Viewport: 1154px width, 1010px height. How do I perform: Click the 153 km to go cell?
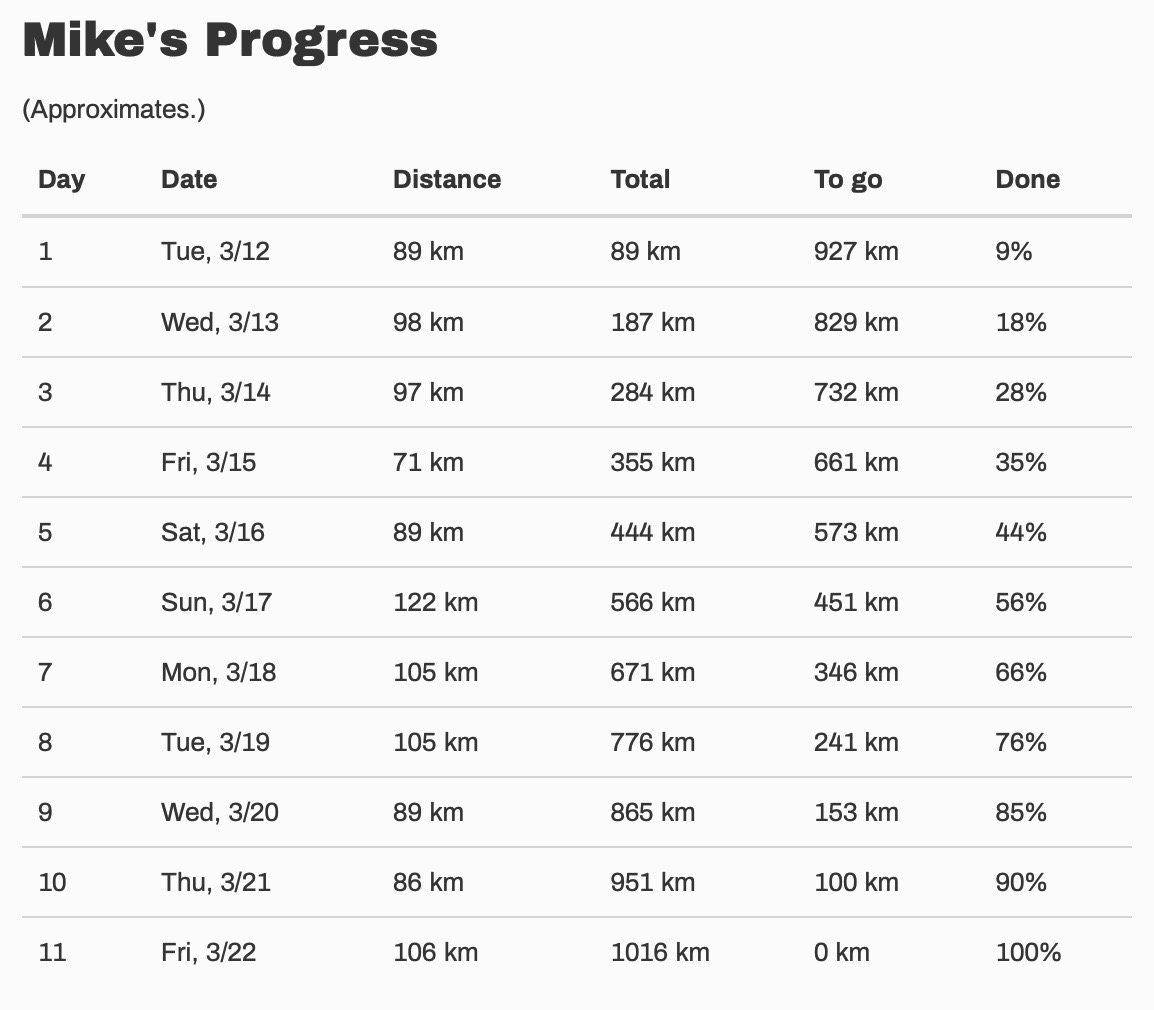click(x=856, y=812)
